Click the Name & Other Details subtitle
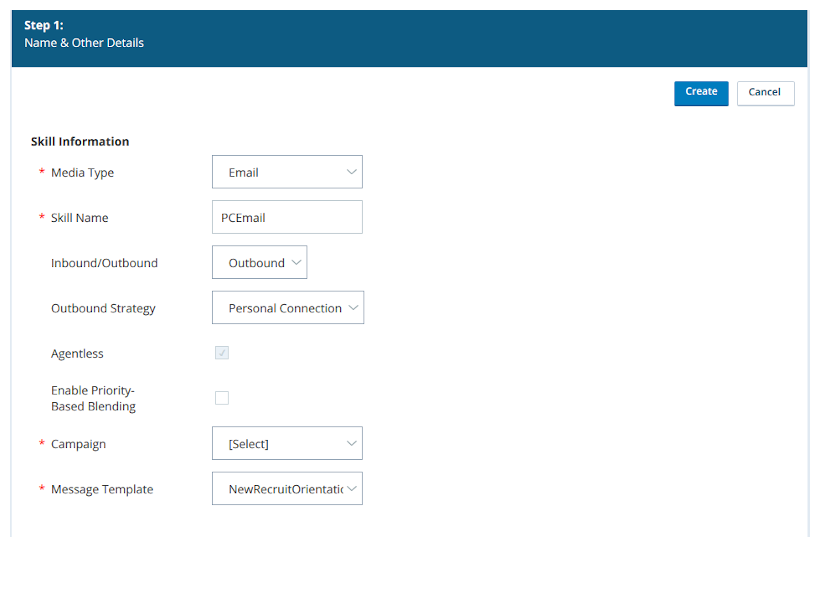The width and height of the screenshot is (822, 600). tap(84, 42)
